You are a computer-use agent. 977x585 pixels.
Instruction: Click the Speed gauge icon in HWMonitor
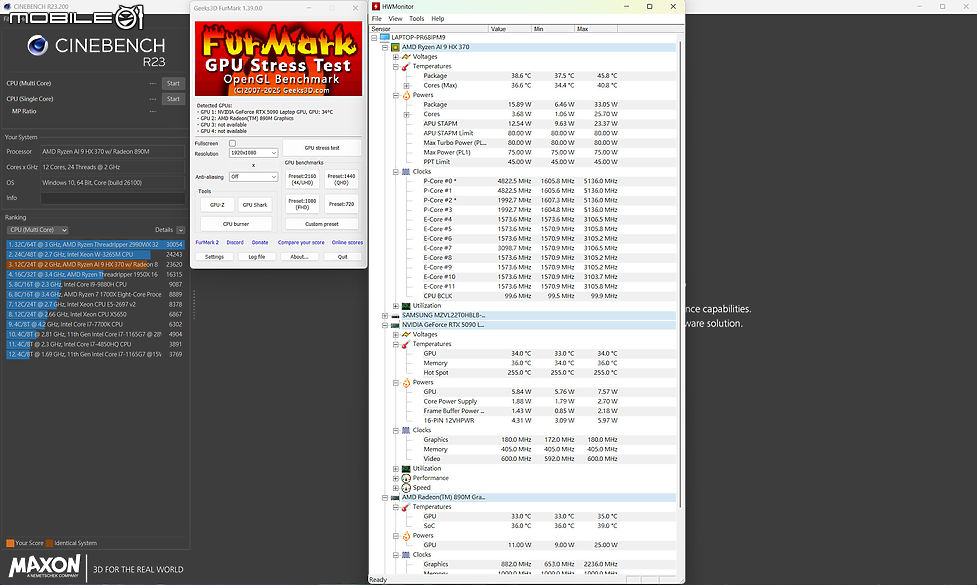tap(406, 488)
